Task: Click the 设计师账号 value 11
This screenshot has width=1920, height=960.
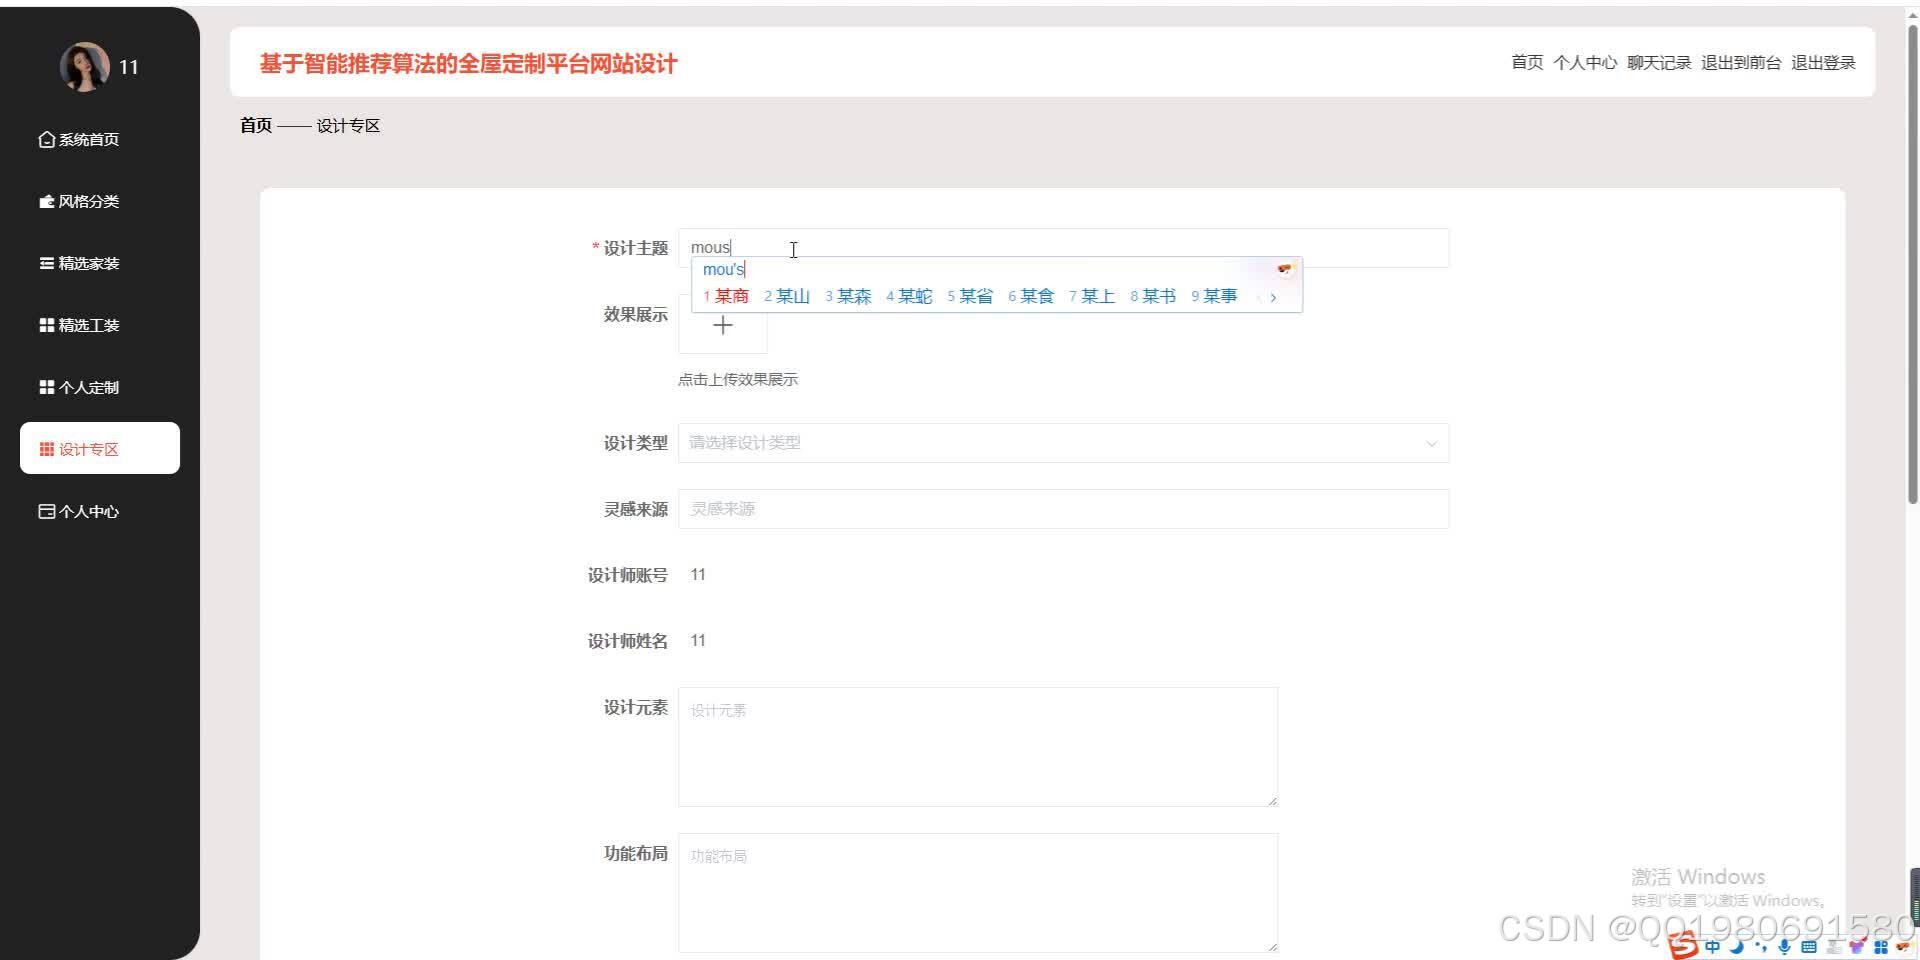Action: [x=698, y=575]
